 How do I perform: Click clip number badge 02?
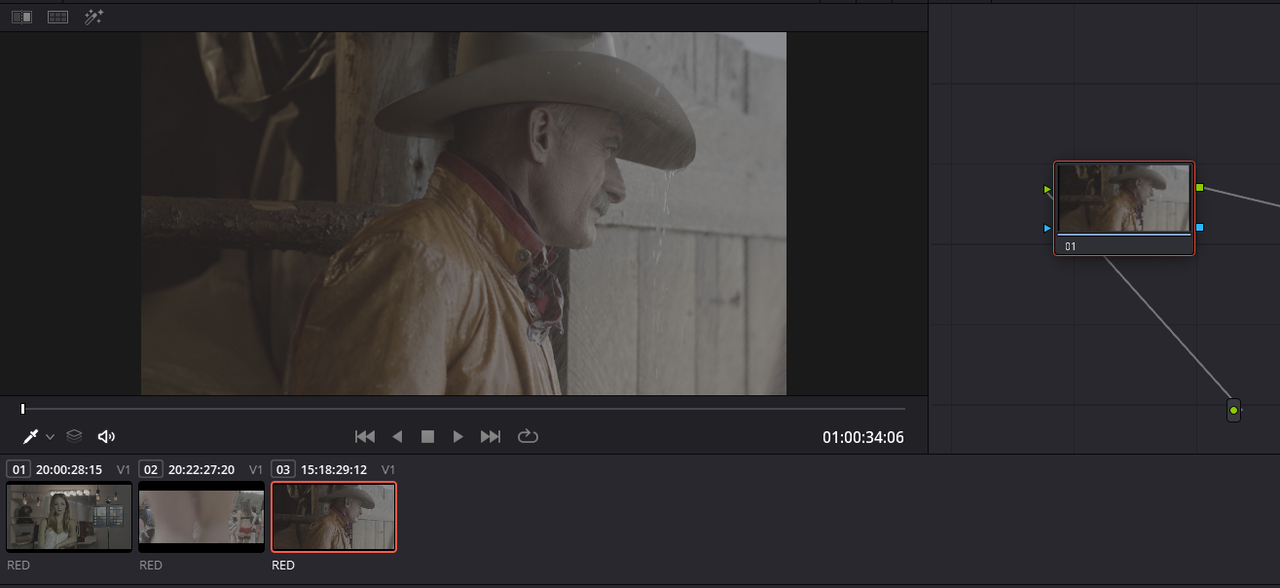click(150, 469)
